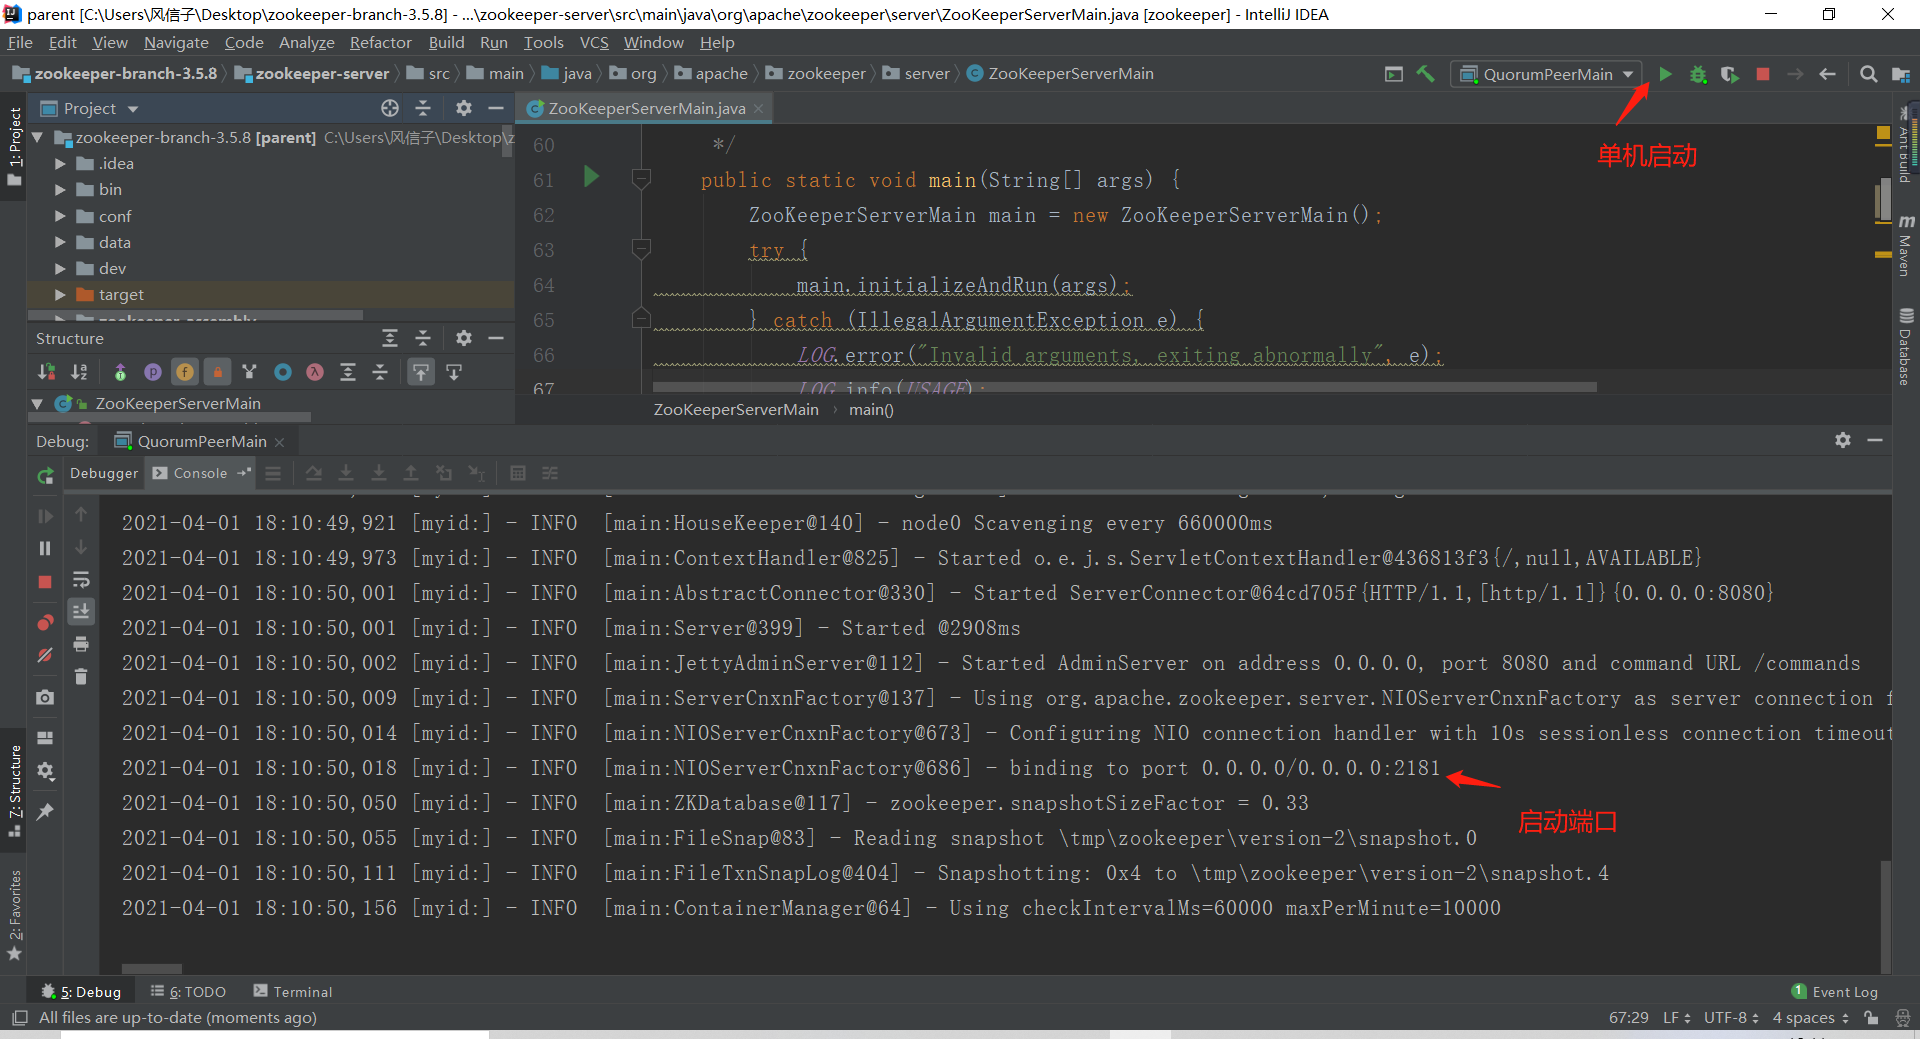1920x1039 pixels.
Task: Toggle sort by visibility in Structure toolbar
Action: pyautogui.click(x=47, y=372)
